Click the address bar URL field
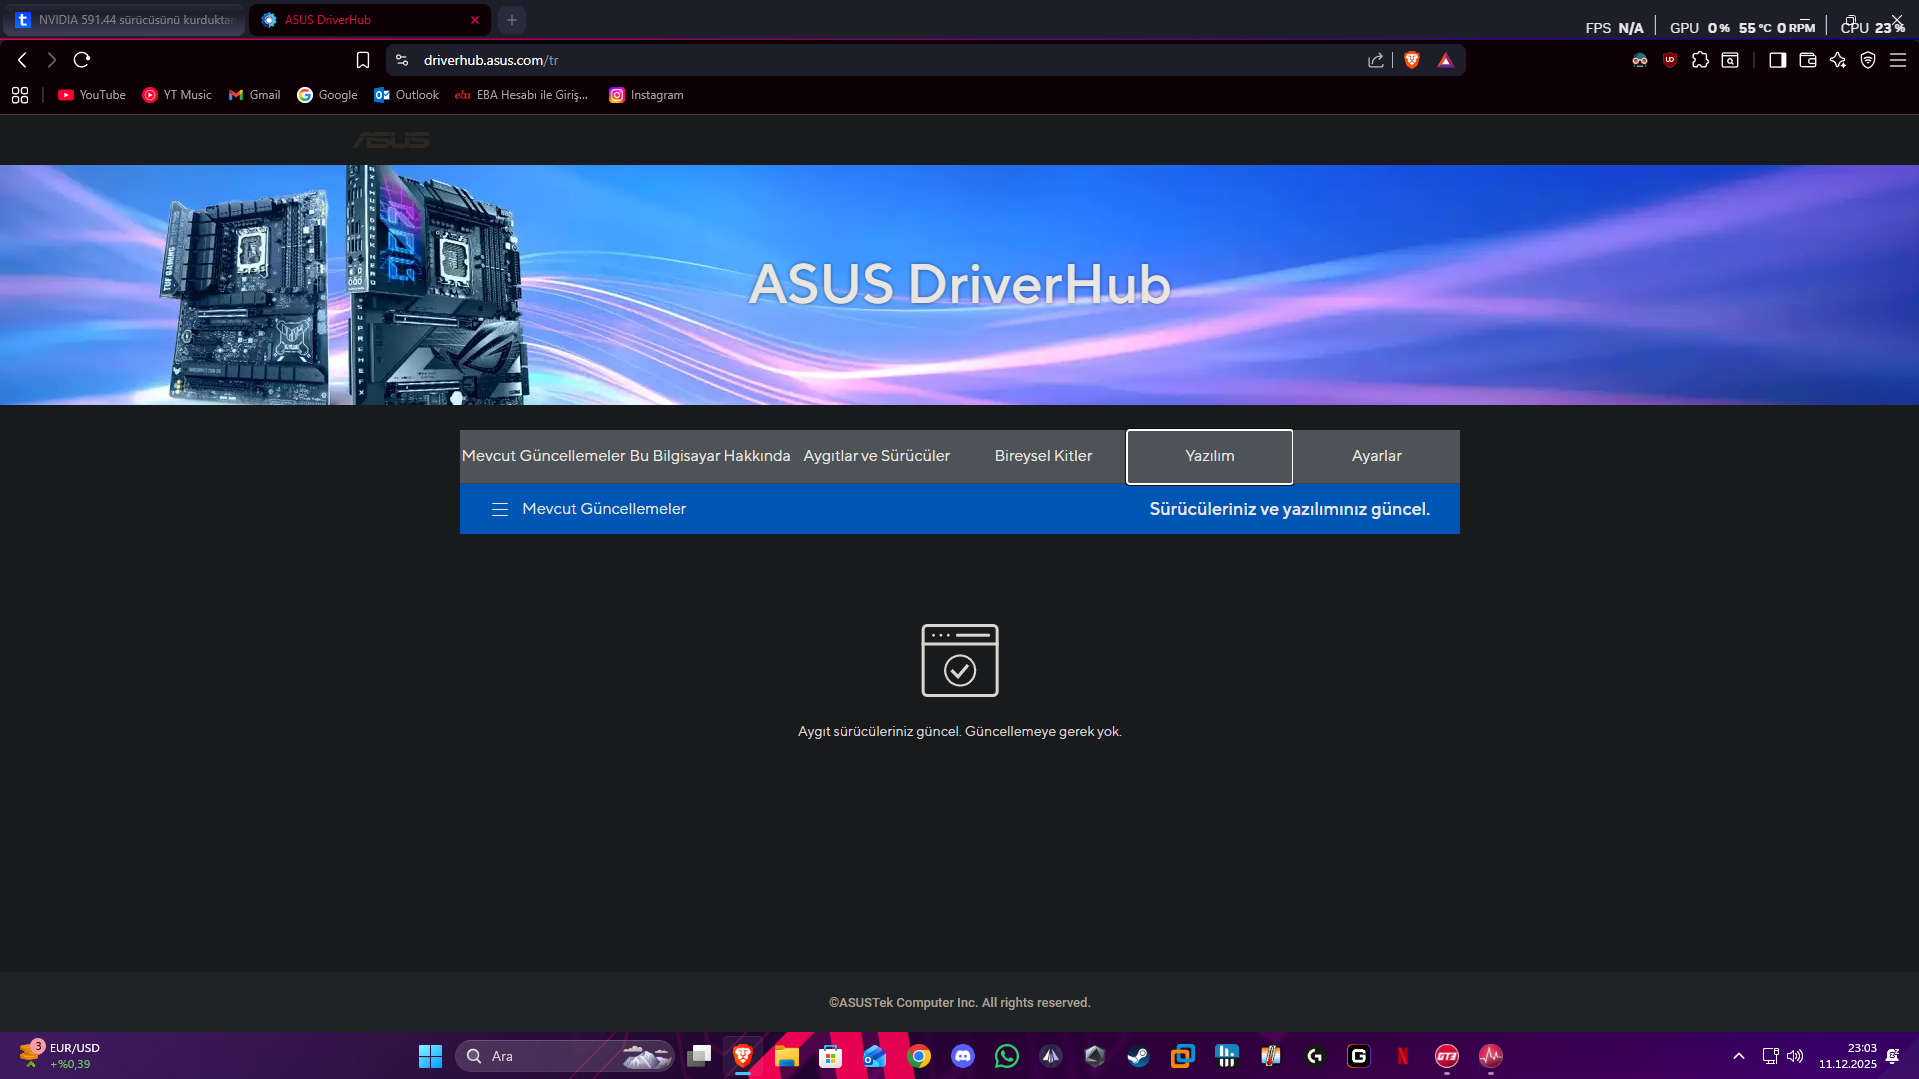Image resolution: width=1919 pixels, height=1079 pixels. [890, 60]
